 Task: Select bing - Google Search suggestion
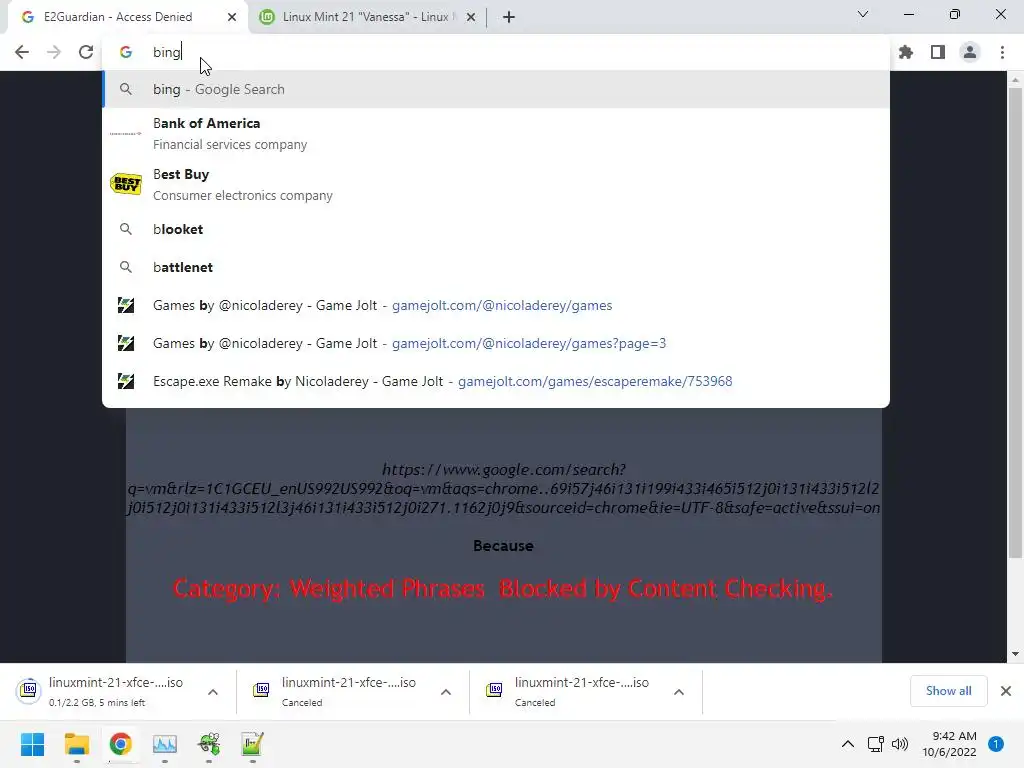(x=496, y=89)
